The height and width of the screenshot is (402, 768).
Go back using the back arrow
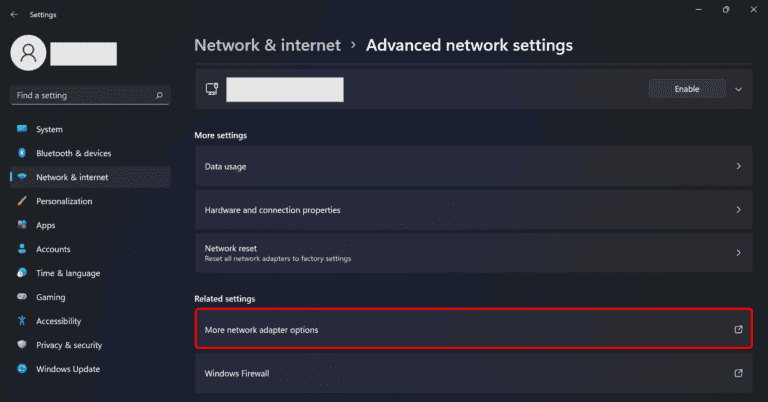13,15
